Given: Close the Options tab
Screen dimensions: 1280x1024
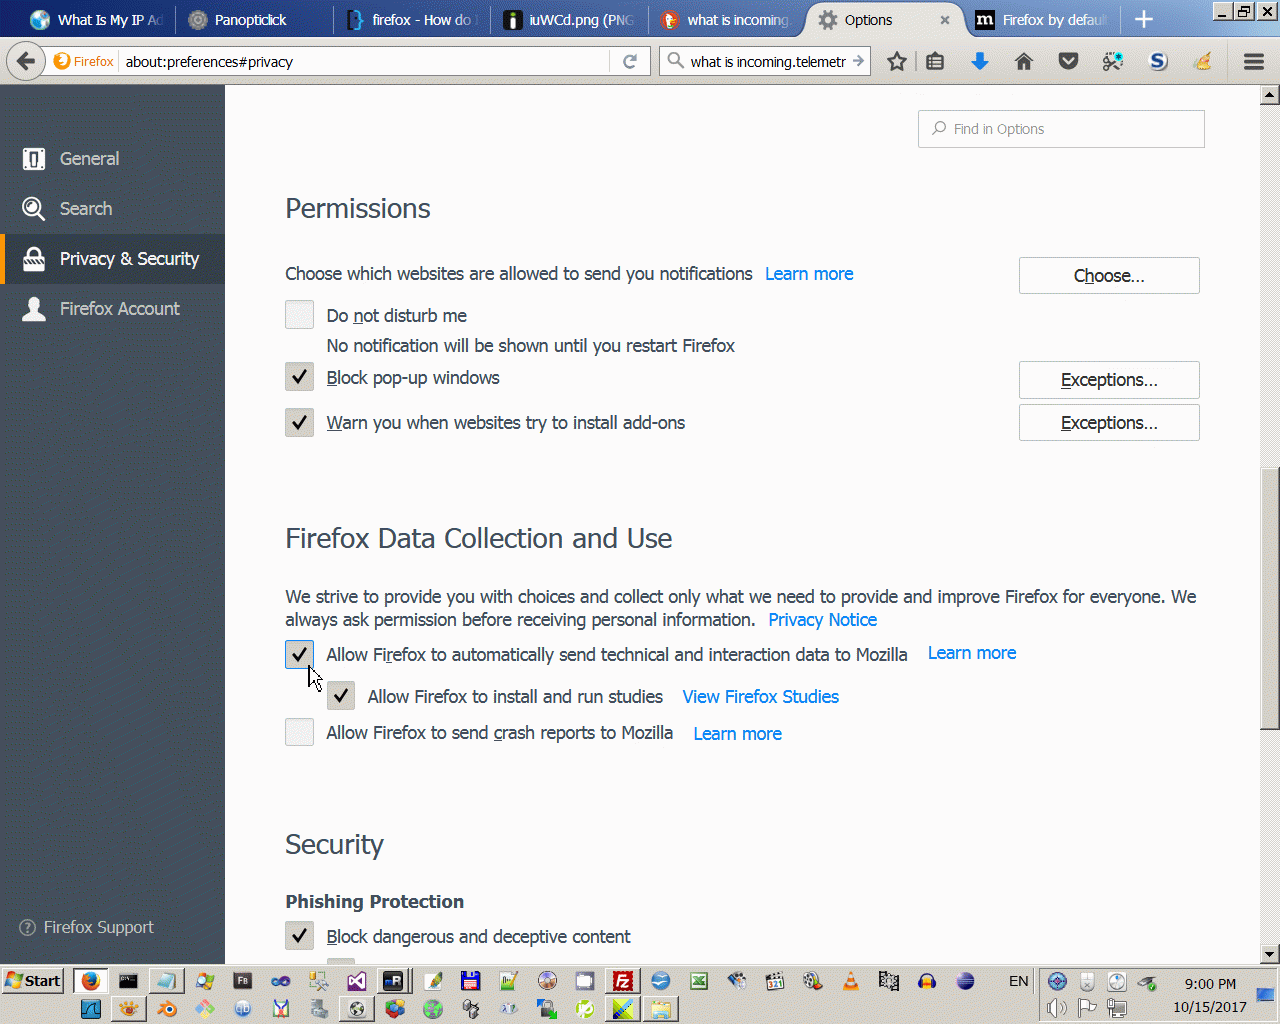Looking at the screenshot, I should pos(944,20).
